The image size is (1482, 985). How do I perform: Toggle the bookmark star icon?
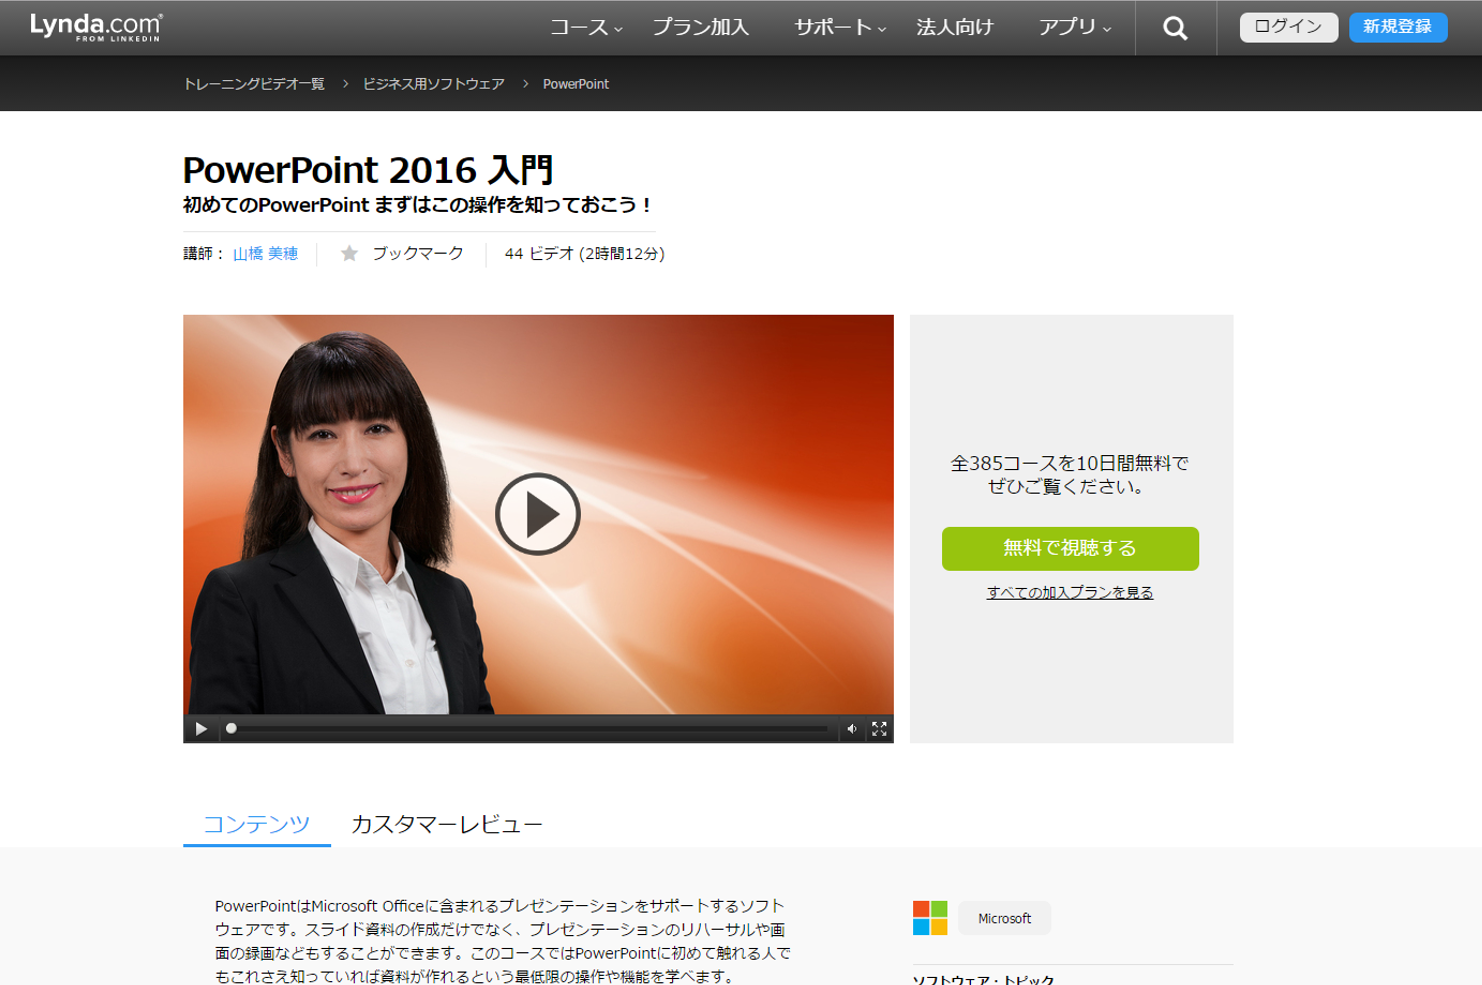tap(349, 254)
